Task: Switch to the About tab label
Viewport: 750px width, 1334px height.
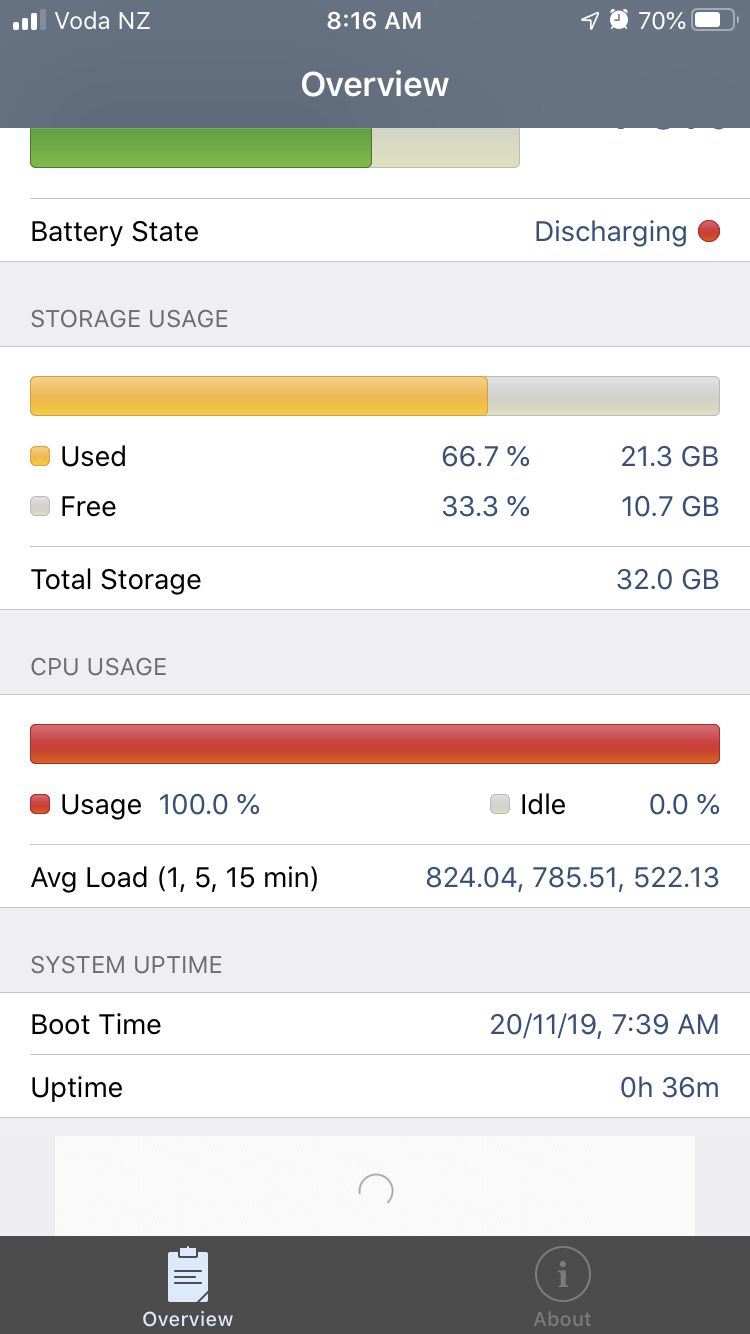Action: click(563, 1319)
